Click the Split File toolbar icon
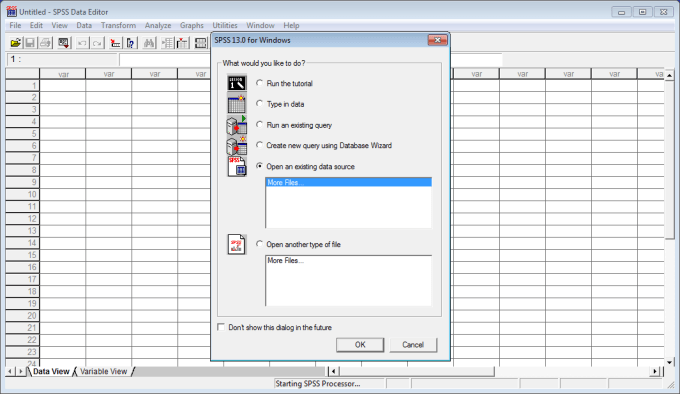The height and width of the screenshot is (394, 680). pos(200,42)
